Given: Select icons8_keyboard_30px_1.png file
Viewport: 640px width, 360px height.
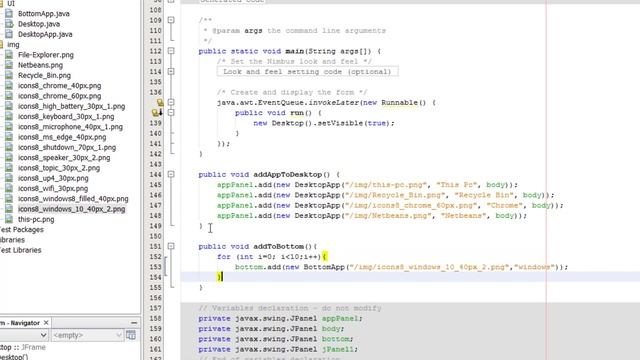Looking at the screenshot, I should 66,116.
